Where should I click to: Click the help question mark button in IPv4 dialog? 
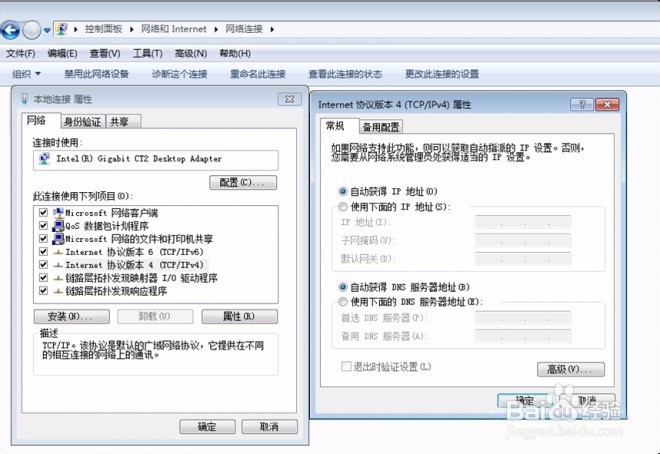point(582,104)
